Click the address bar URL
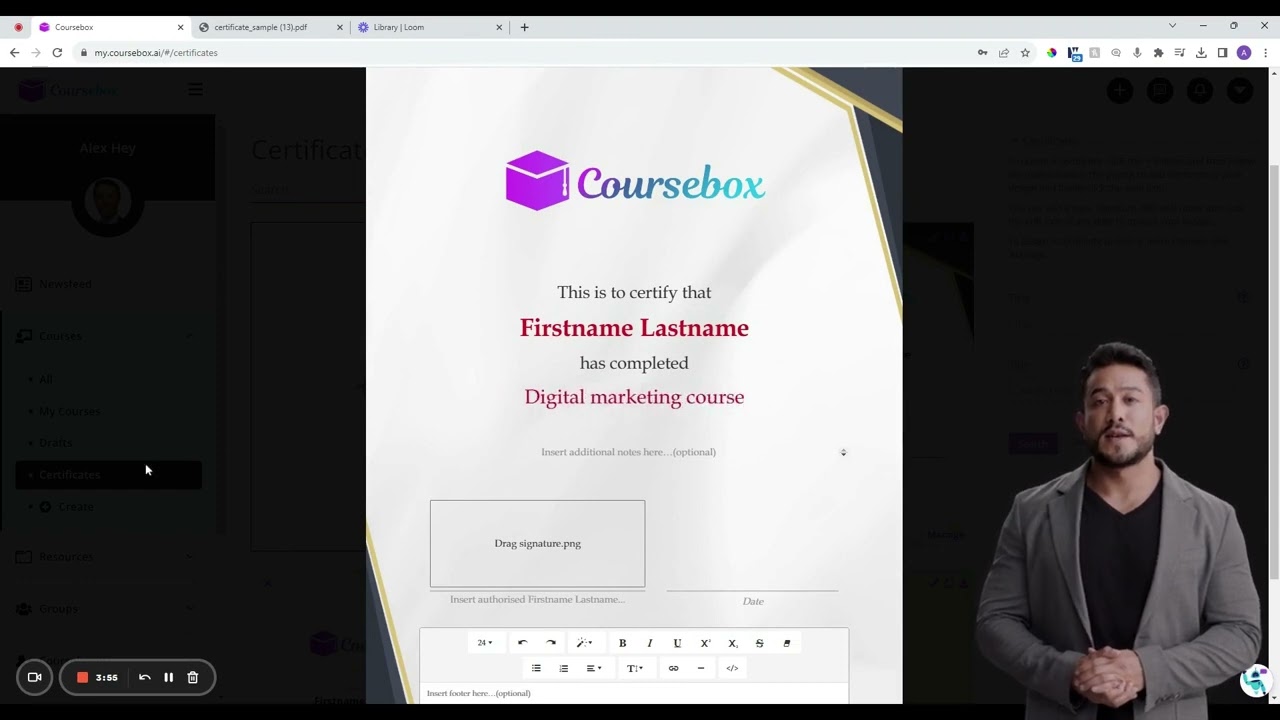This screenshot has height=720, width=1280. pyautogui.click(x=156, y=53)
